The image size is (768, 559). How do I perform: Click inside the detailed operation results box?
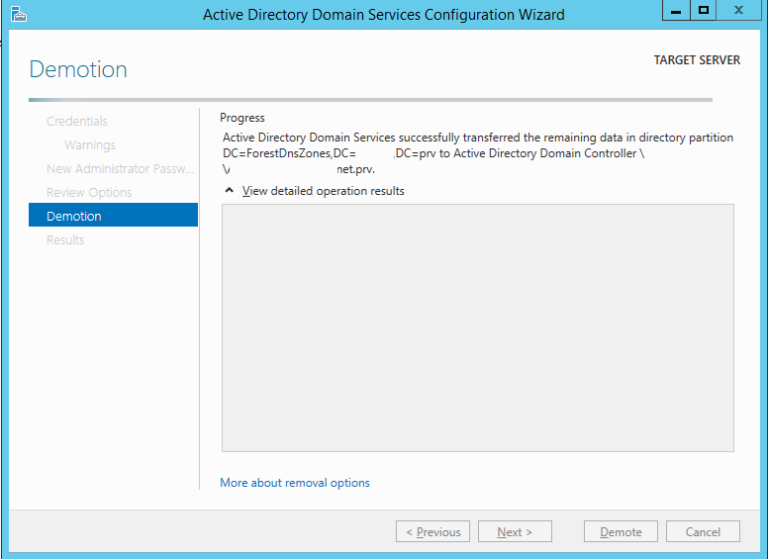[477, 327]
